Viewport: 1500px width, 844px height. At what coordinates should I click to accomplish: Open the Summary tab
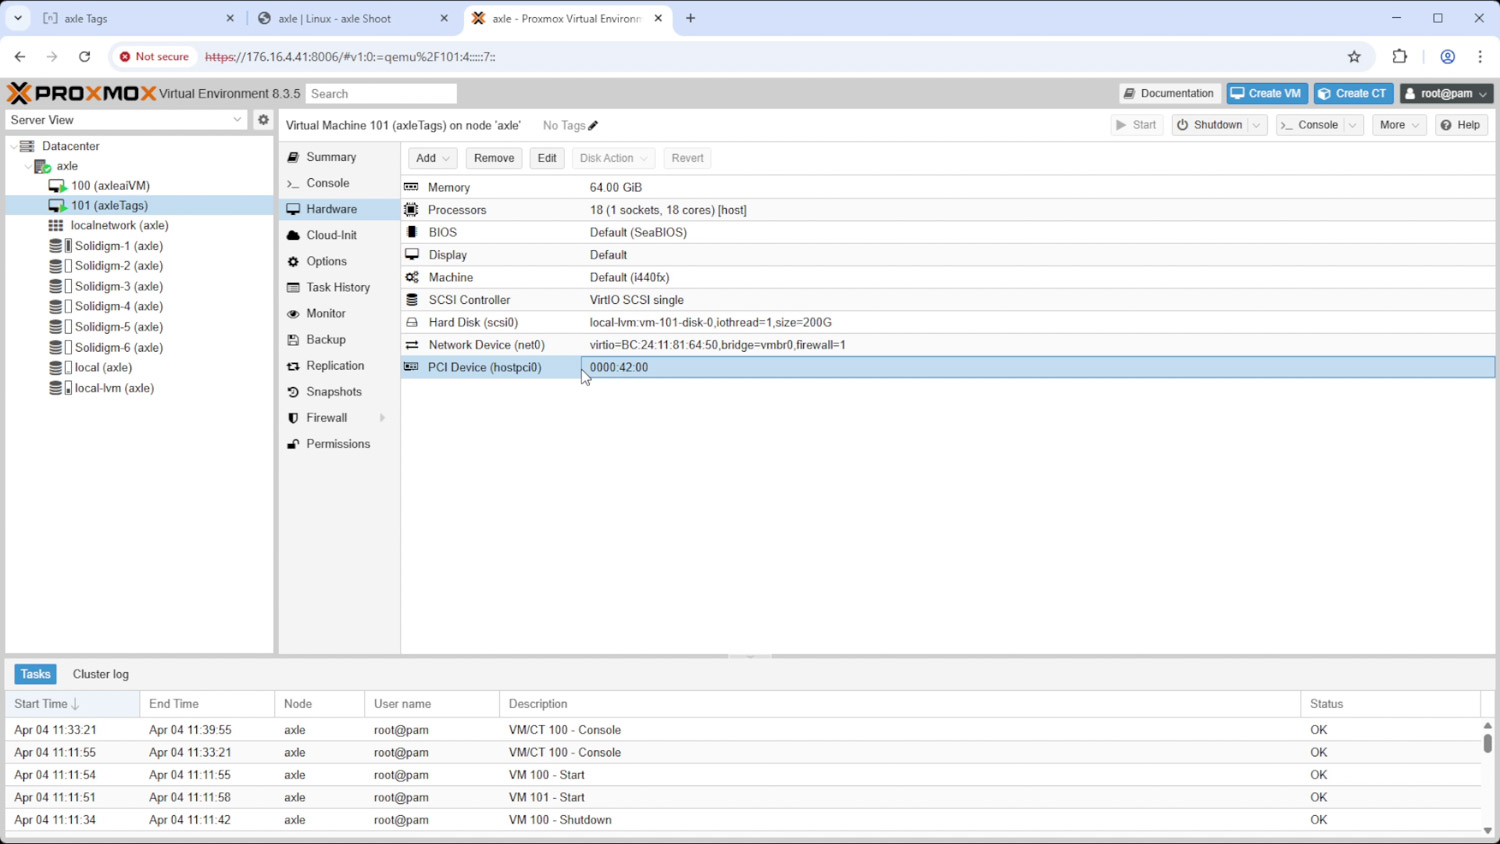click(x=338, y=157)
